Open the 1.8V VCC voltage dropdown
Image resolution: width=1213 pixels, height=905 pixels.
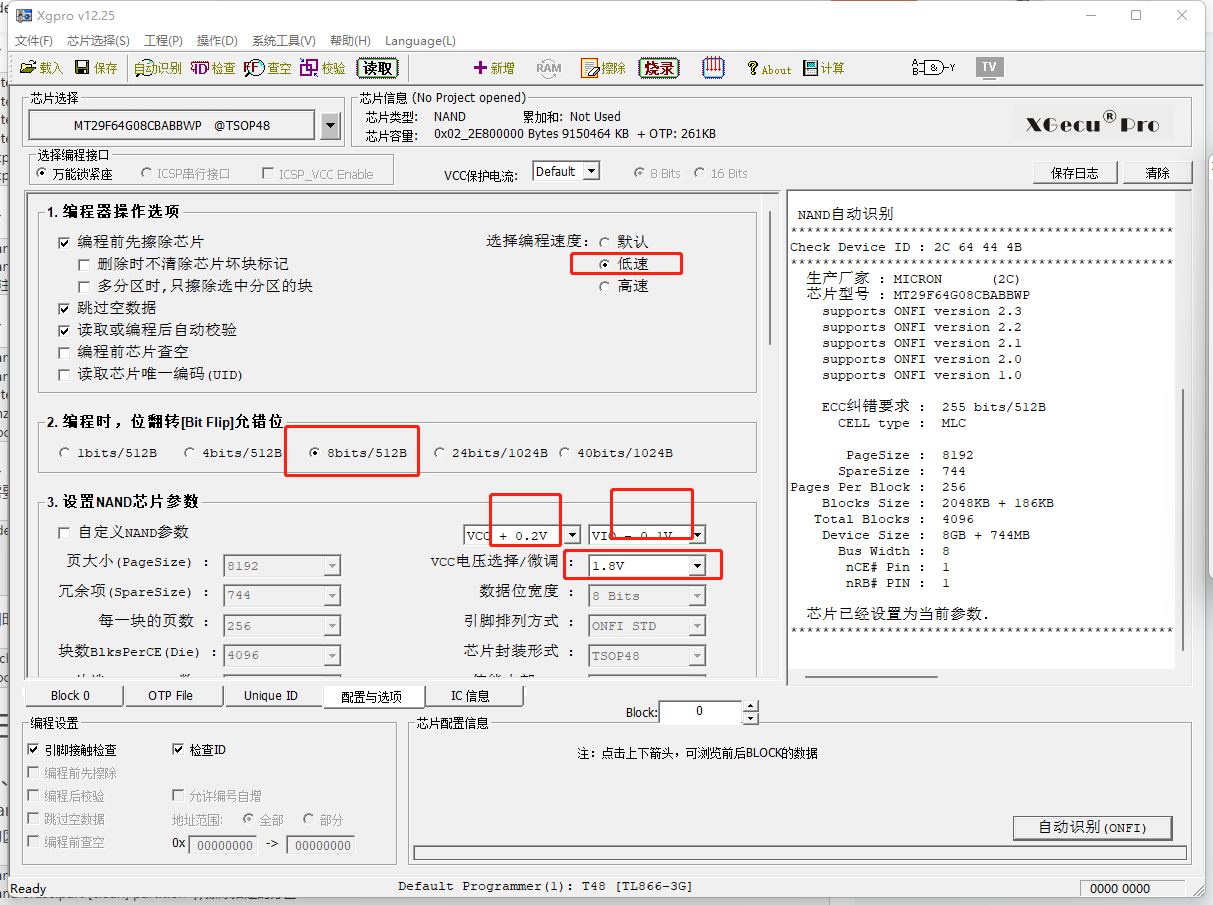697,566
